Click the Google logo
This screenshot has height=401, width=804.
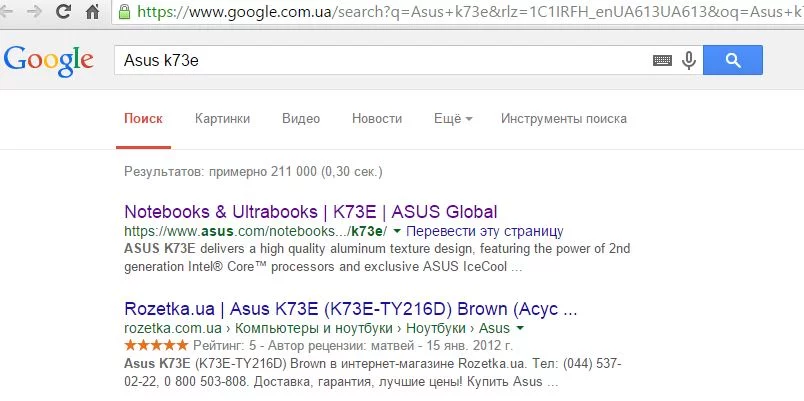[x=48, y=60]
